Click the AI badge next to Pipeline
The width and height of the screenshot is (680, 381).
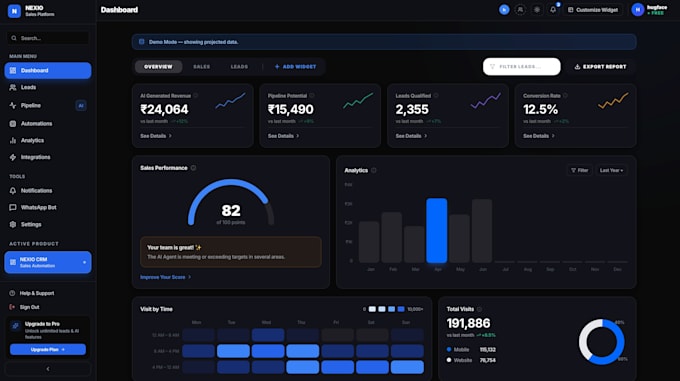coord(81,105)
